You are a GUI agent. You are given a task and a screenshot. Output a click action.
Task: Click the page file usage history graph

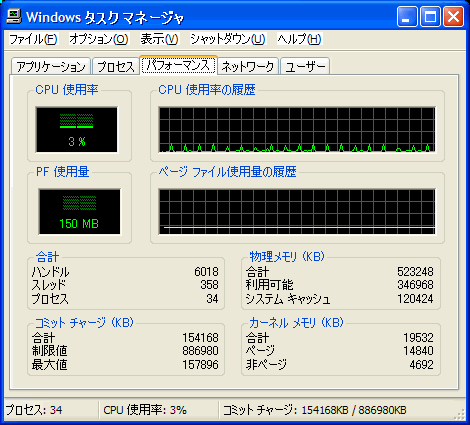[297, 212]
